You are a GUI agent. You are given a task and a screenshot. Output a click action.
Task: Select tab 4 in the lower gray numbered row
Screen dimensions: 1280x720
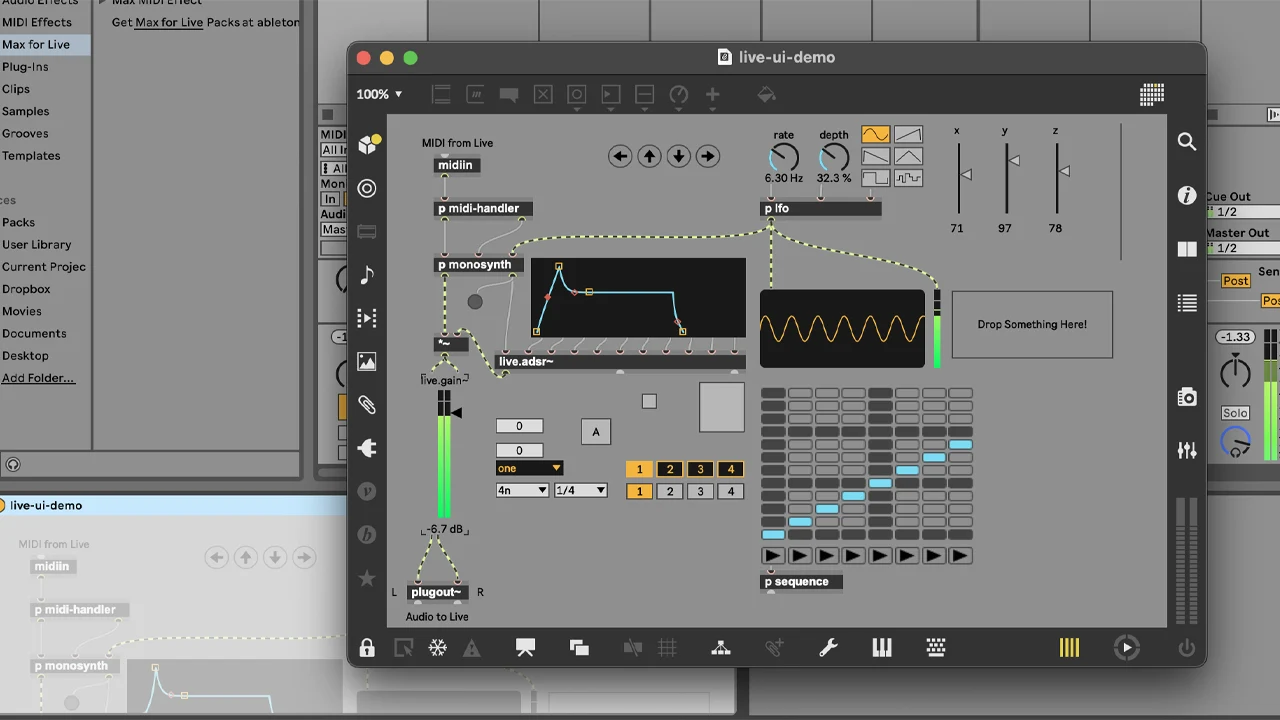pyautogui.click(x=731, y=491)
